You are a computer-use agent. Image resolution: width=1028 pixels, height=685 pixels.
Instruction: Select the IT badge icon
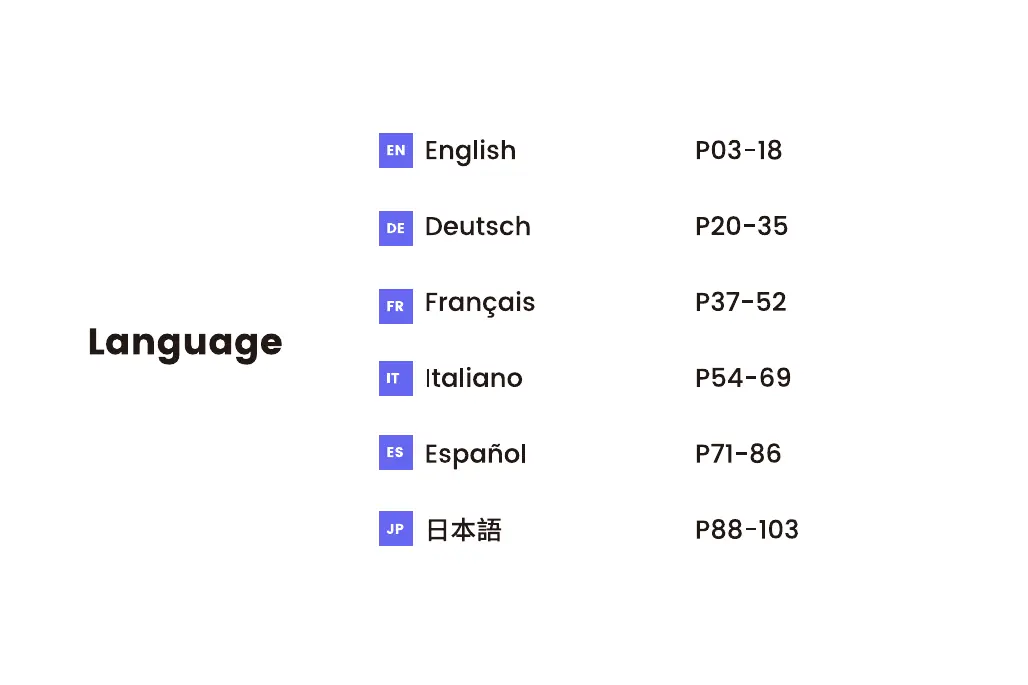point(395,379)
